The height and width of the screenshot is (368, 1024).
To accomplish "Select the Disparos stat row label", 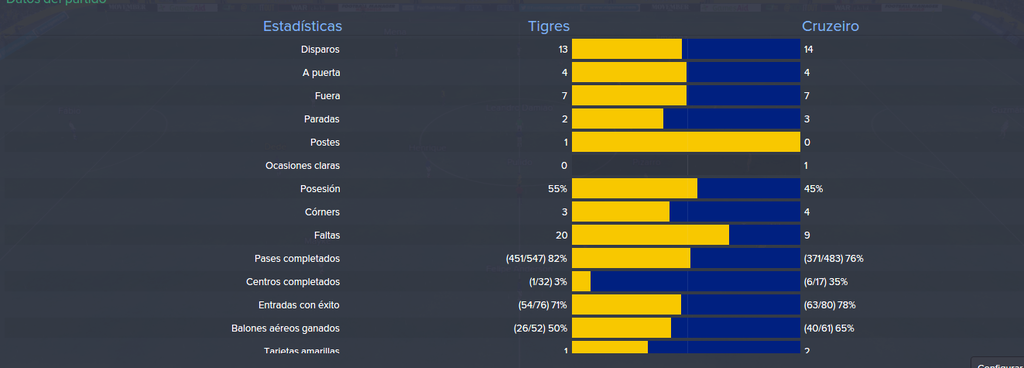I will click(x=320, y=50).
